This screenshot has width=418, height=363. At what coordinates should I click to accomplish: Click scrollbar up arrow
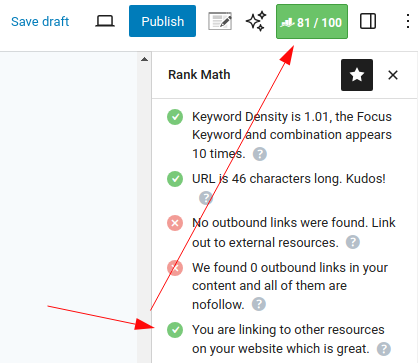144,59
